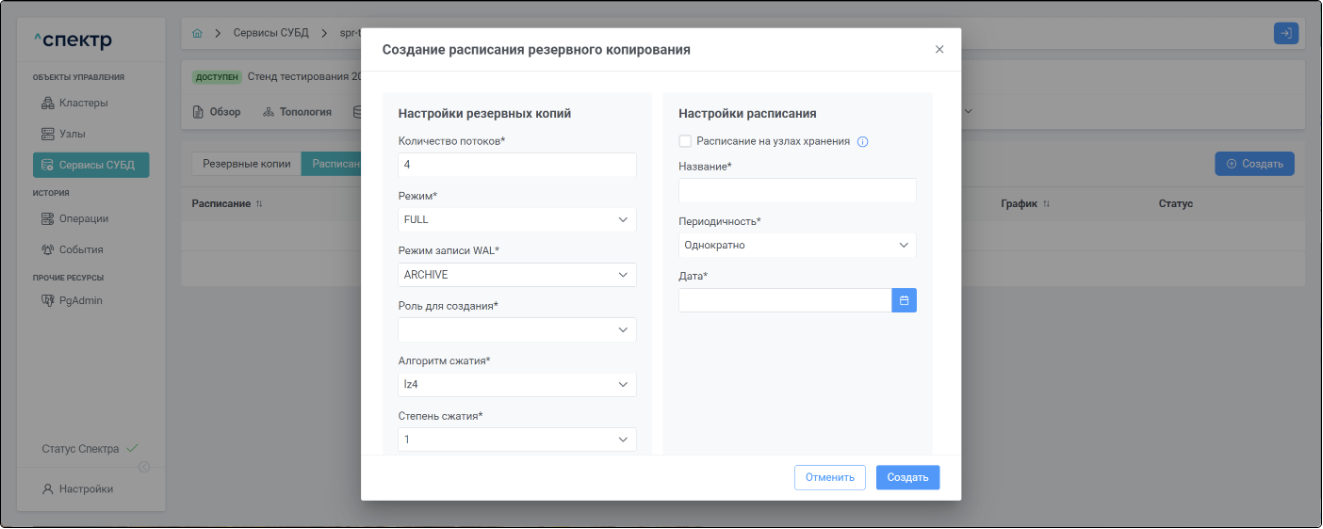Screen dimensions: 1323x529
Task: Click the home icon in the breadcrumb
Action: [197, 34]
